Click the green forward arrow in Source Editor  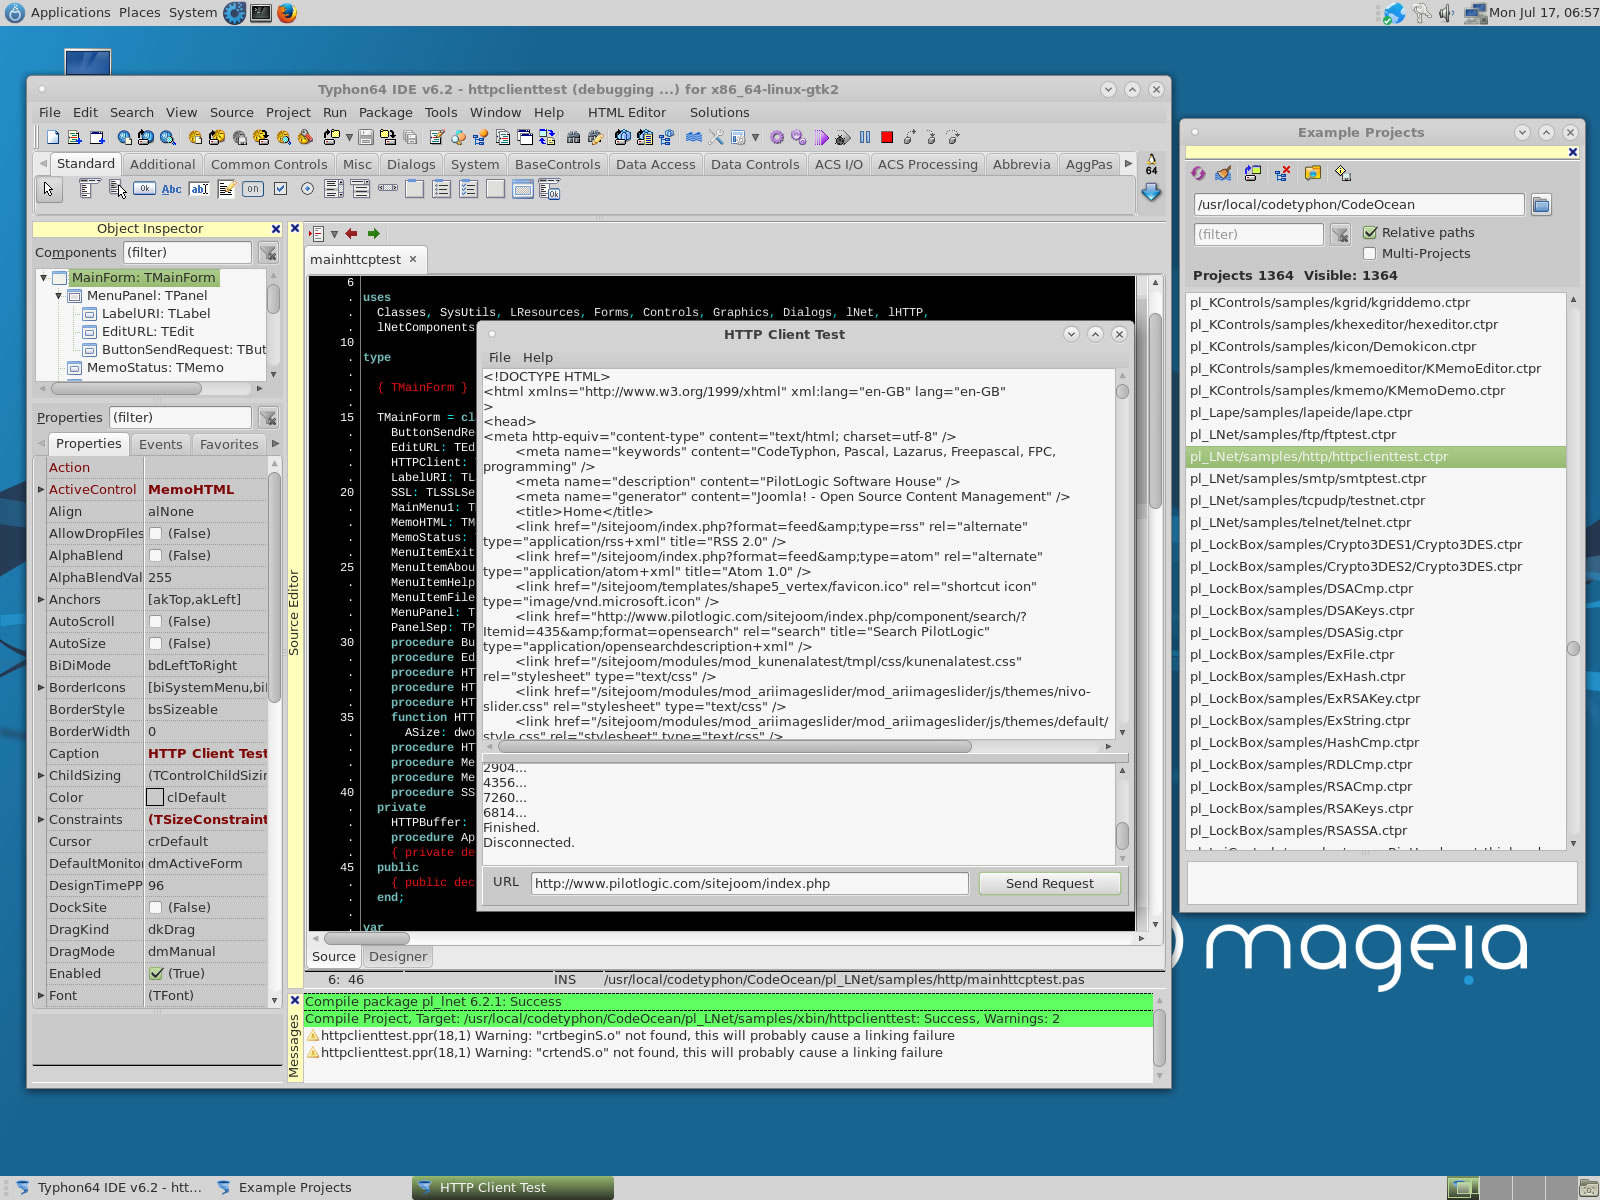373,234
